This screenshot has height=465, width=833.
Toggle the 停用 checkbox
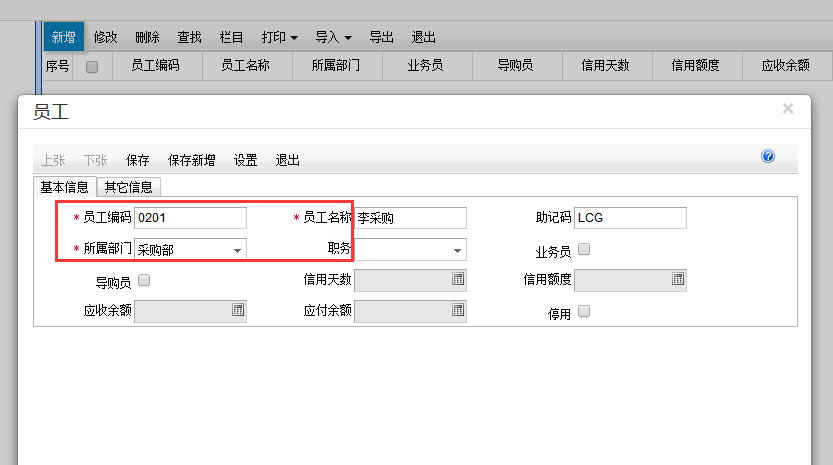584,311
